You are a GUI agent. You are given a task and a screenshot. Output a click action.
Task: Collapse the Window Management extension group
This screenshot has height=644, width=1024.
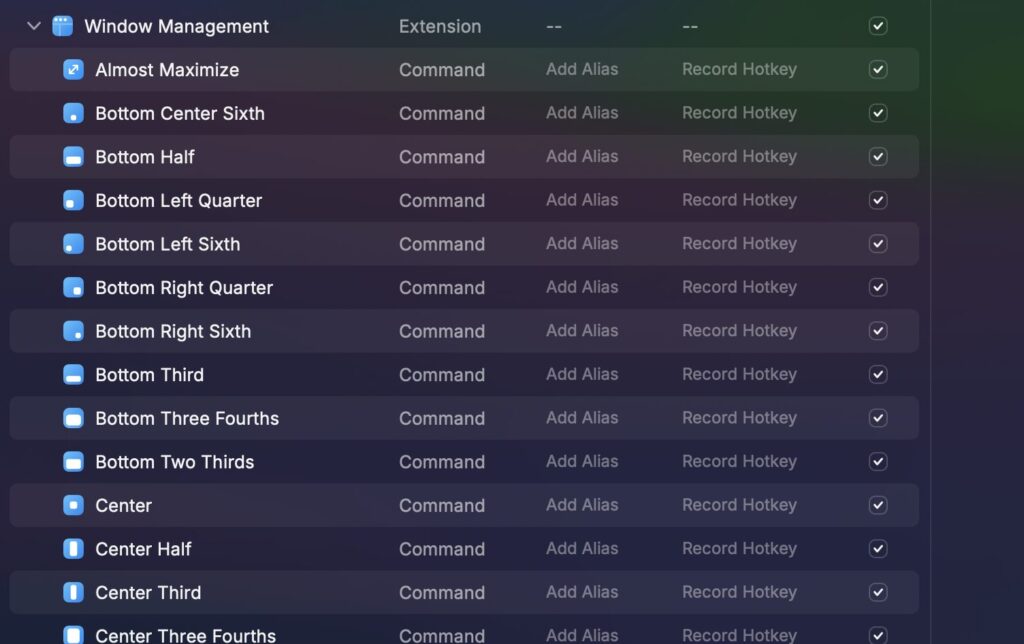click(x=34, y=26)
